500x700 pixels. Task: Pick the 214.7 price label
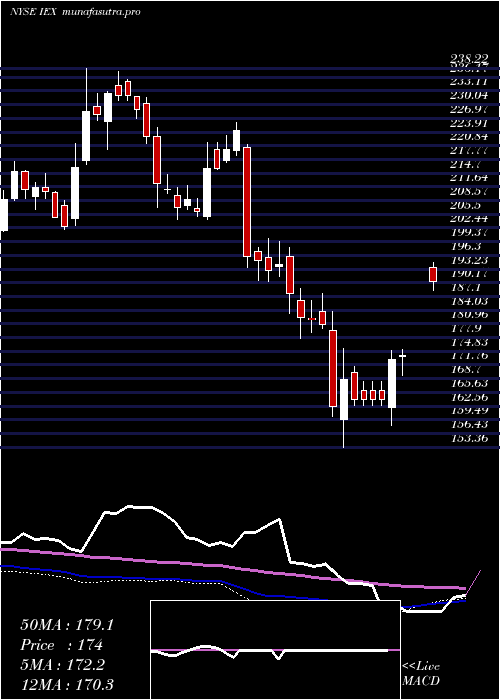tap(466, 164)
